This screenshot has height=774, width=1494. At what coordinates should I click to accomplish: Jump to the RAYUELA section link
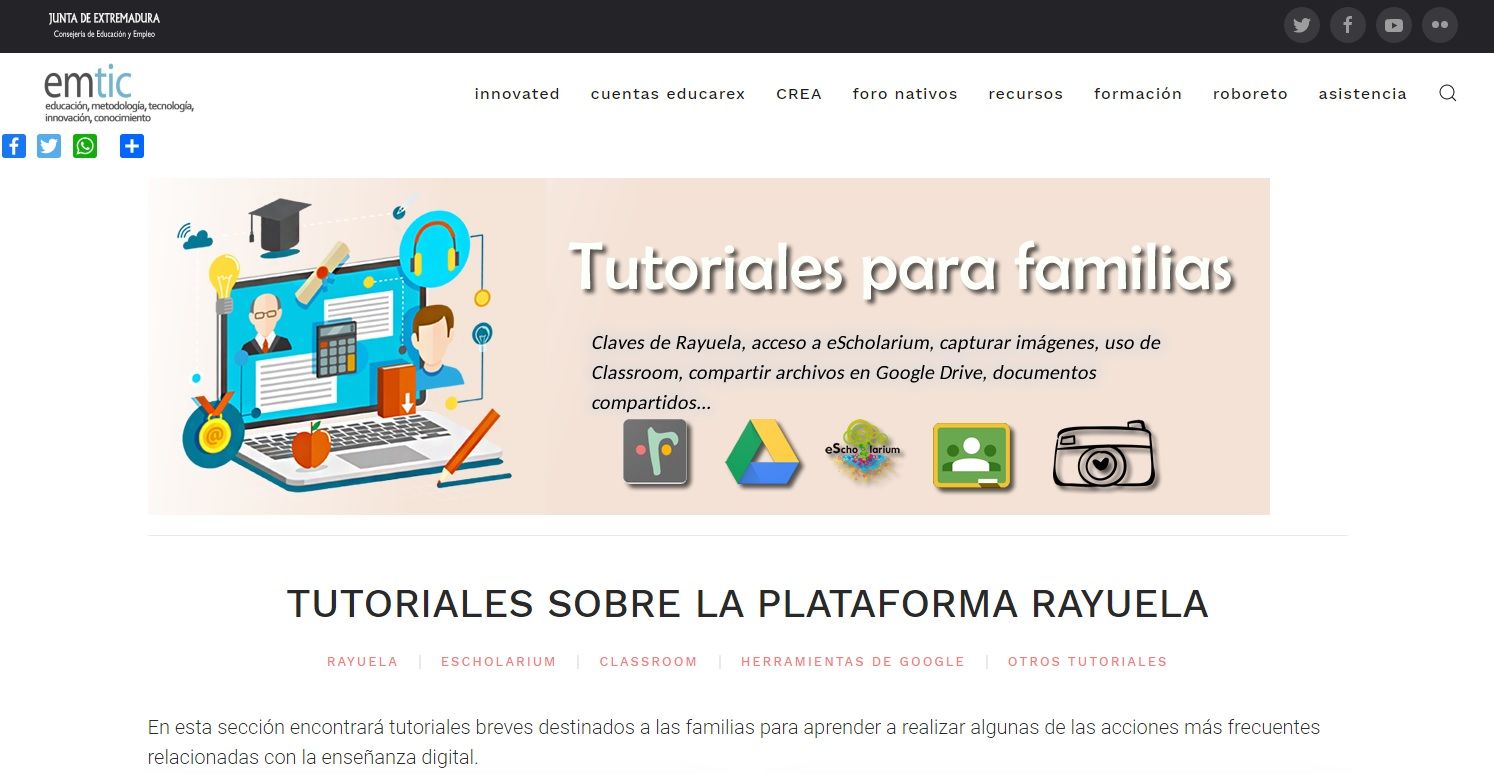click(362, 662)
